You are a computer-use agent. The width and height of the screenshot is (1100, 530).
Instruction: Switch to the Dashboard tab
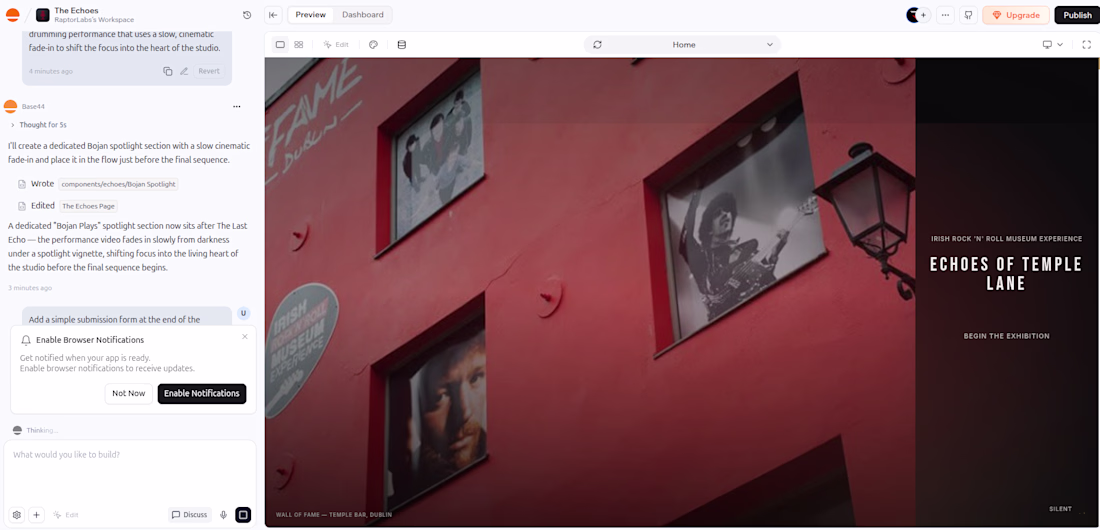click(362, 15)
